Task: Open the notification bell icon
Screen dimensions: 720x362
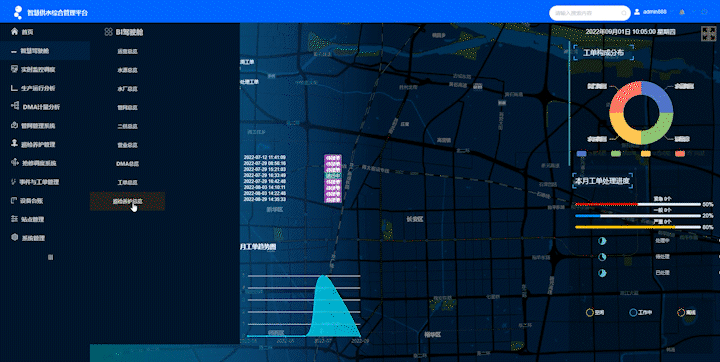Action: point(682,12)
